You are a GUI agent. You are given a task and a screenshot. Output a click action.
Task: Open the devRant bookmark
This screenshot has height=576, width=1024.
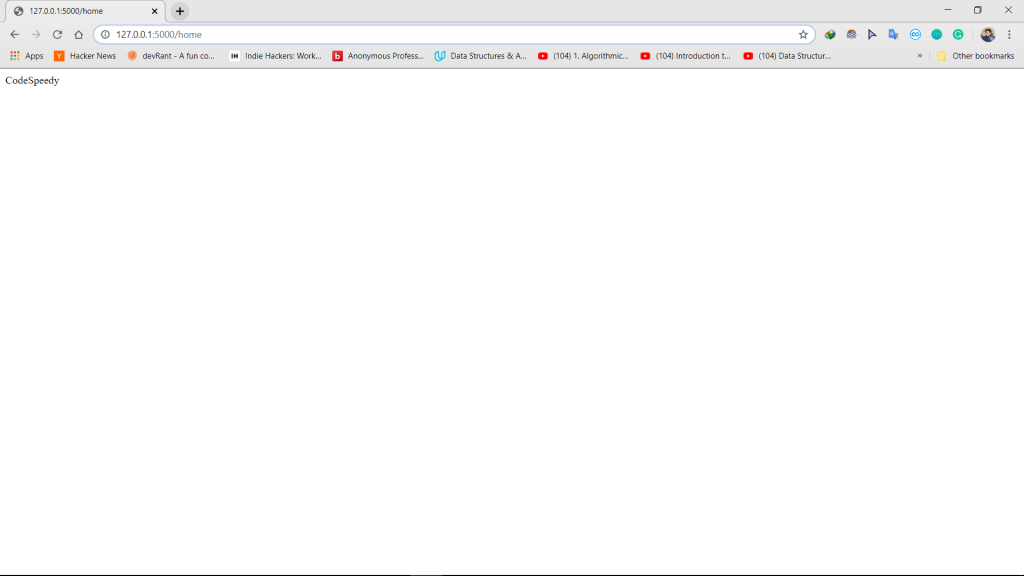(x=171, y=56)
